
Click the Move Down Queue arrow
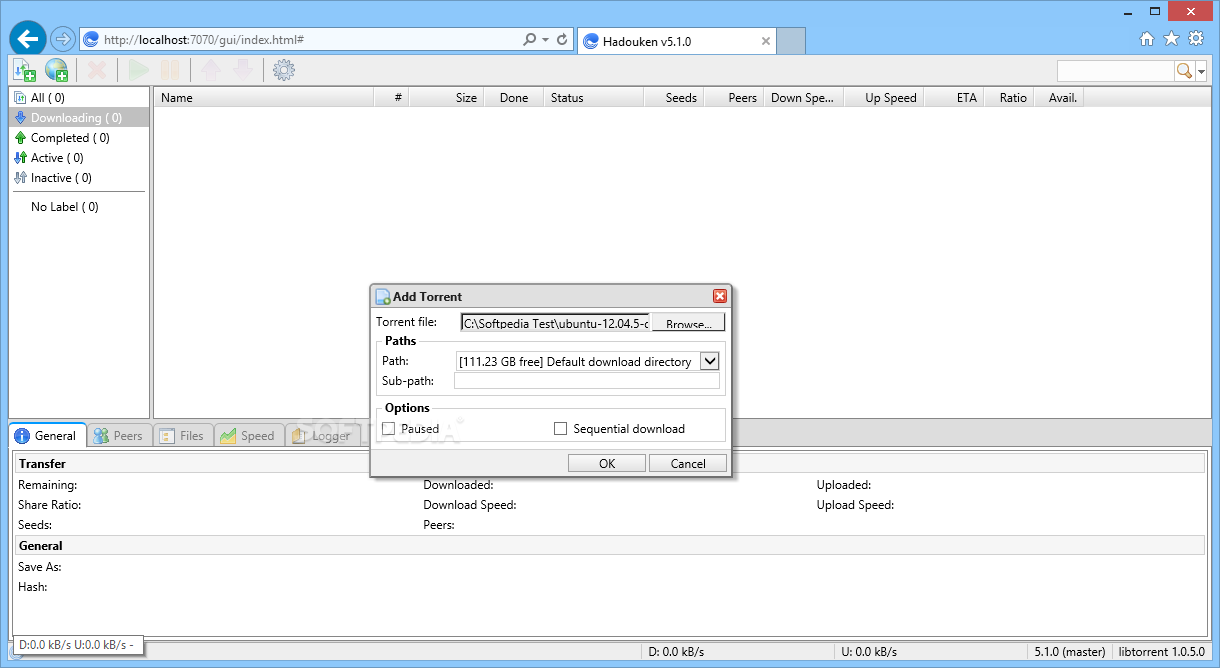[x=243, y=70]
